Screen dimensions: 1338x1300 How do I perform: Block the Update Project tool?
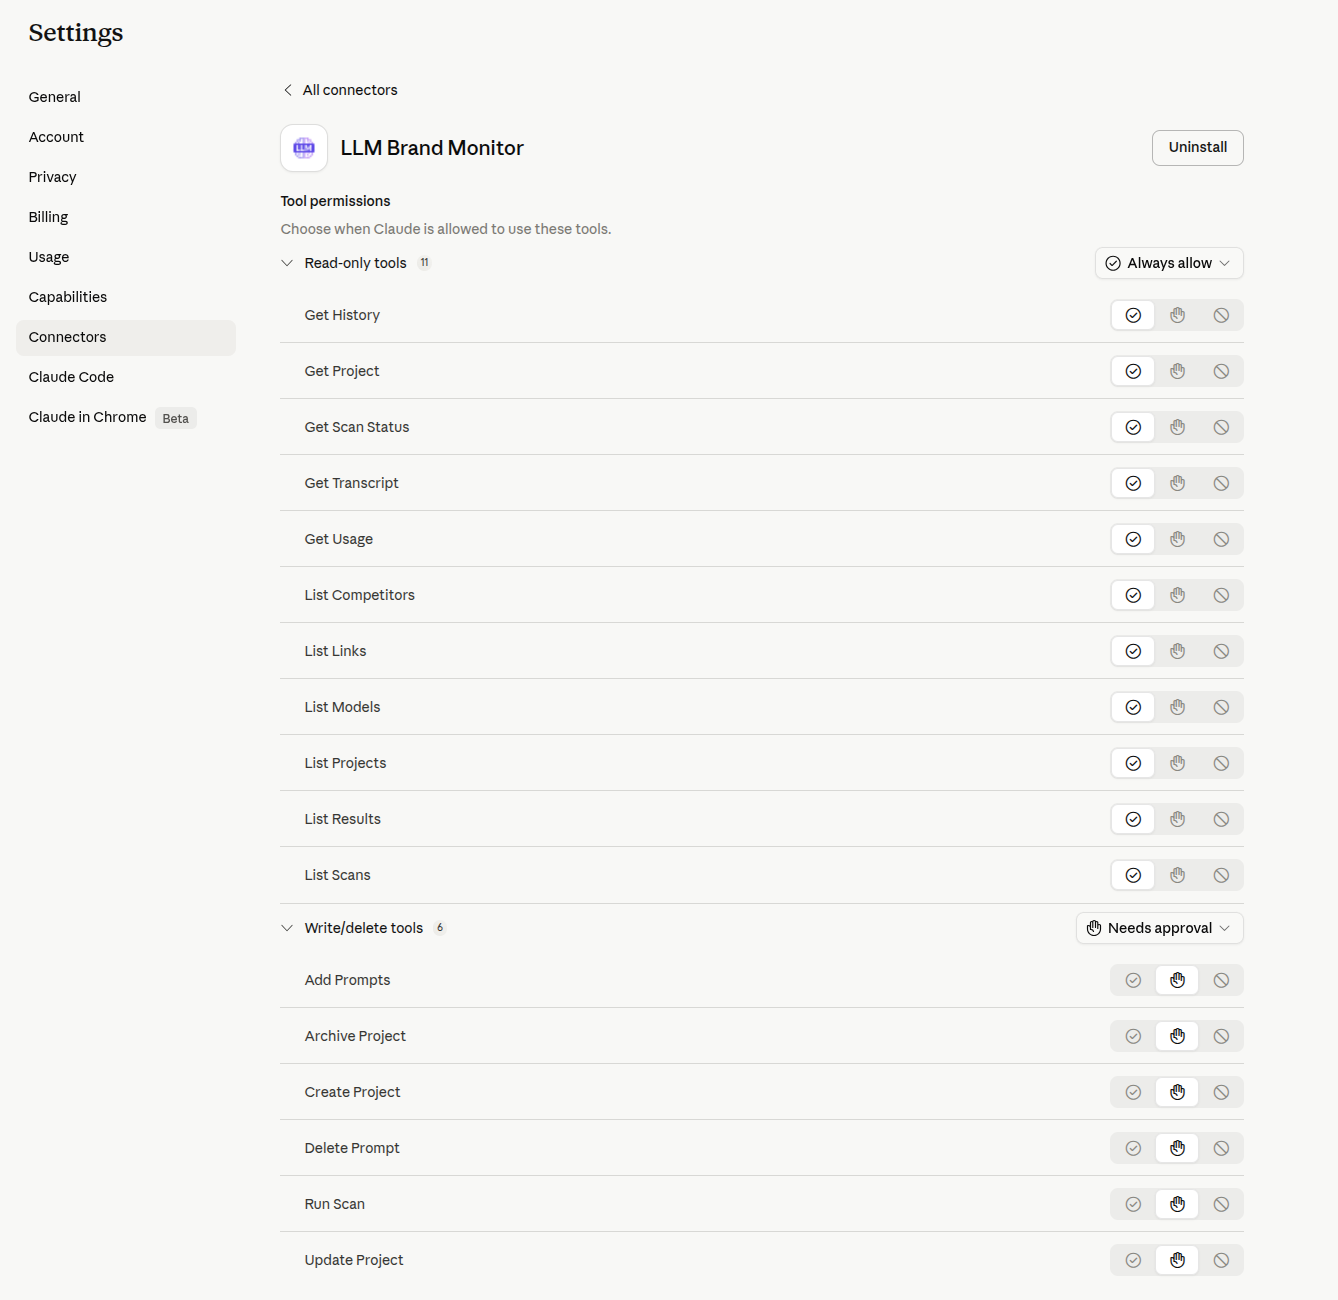(x=1221, y=1260)
